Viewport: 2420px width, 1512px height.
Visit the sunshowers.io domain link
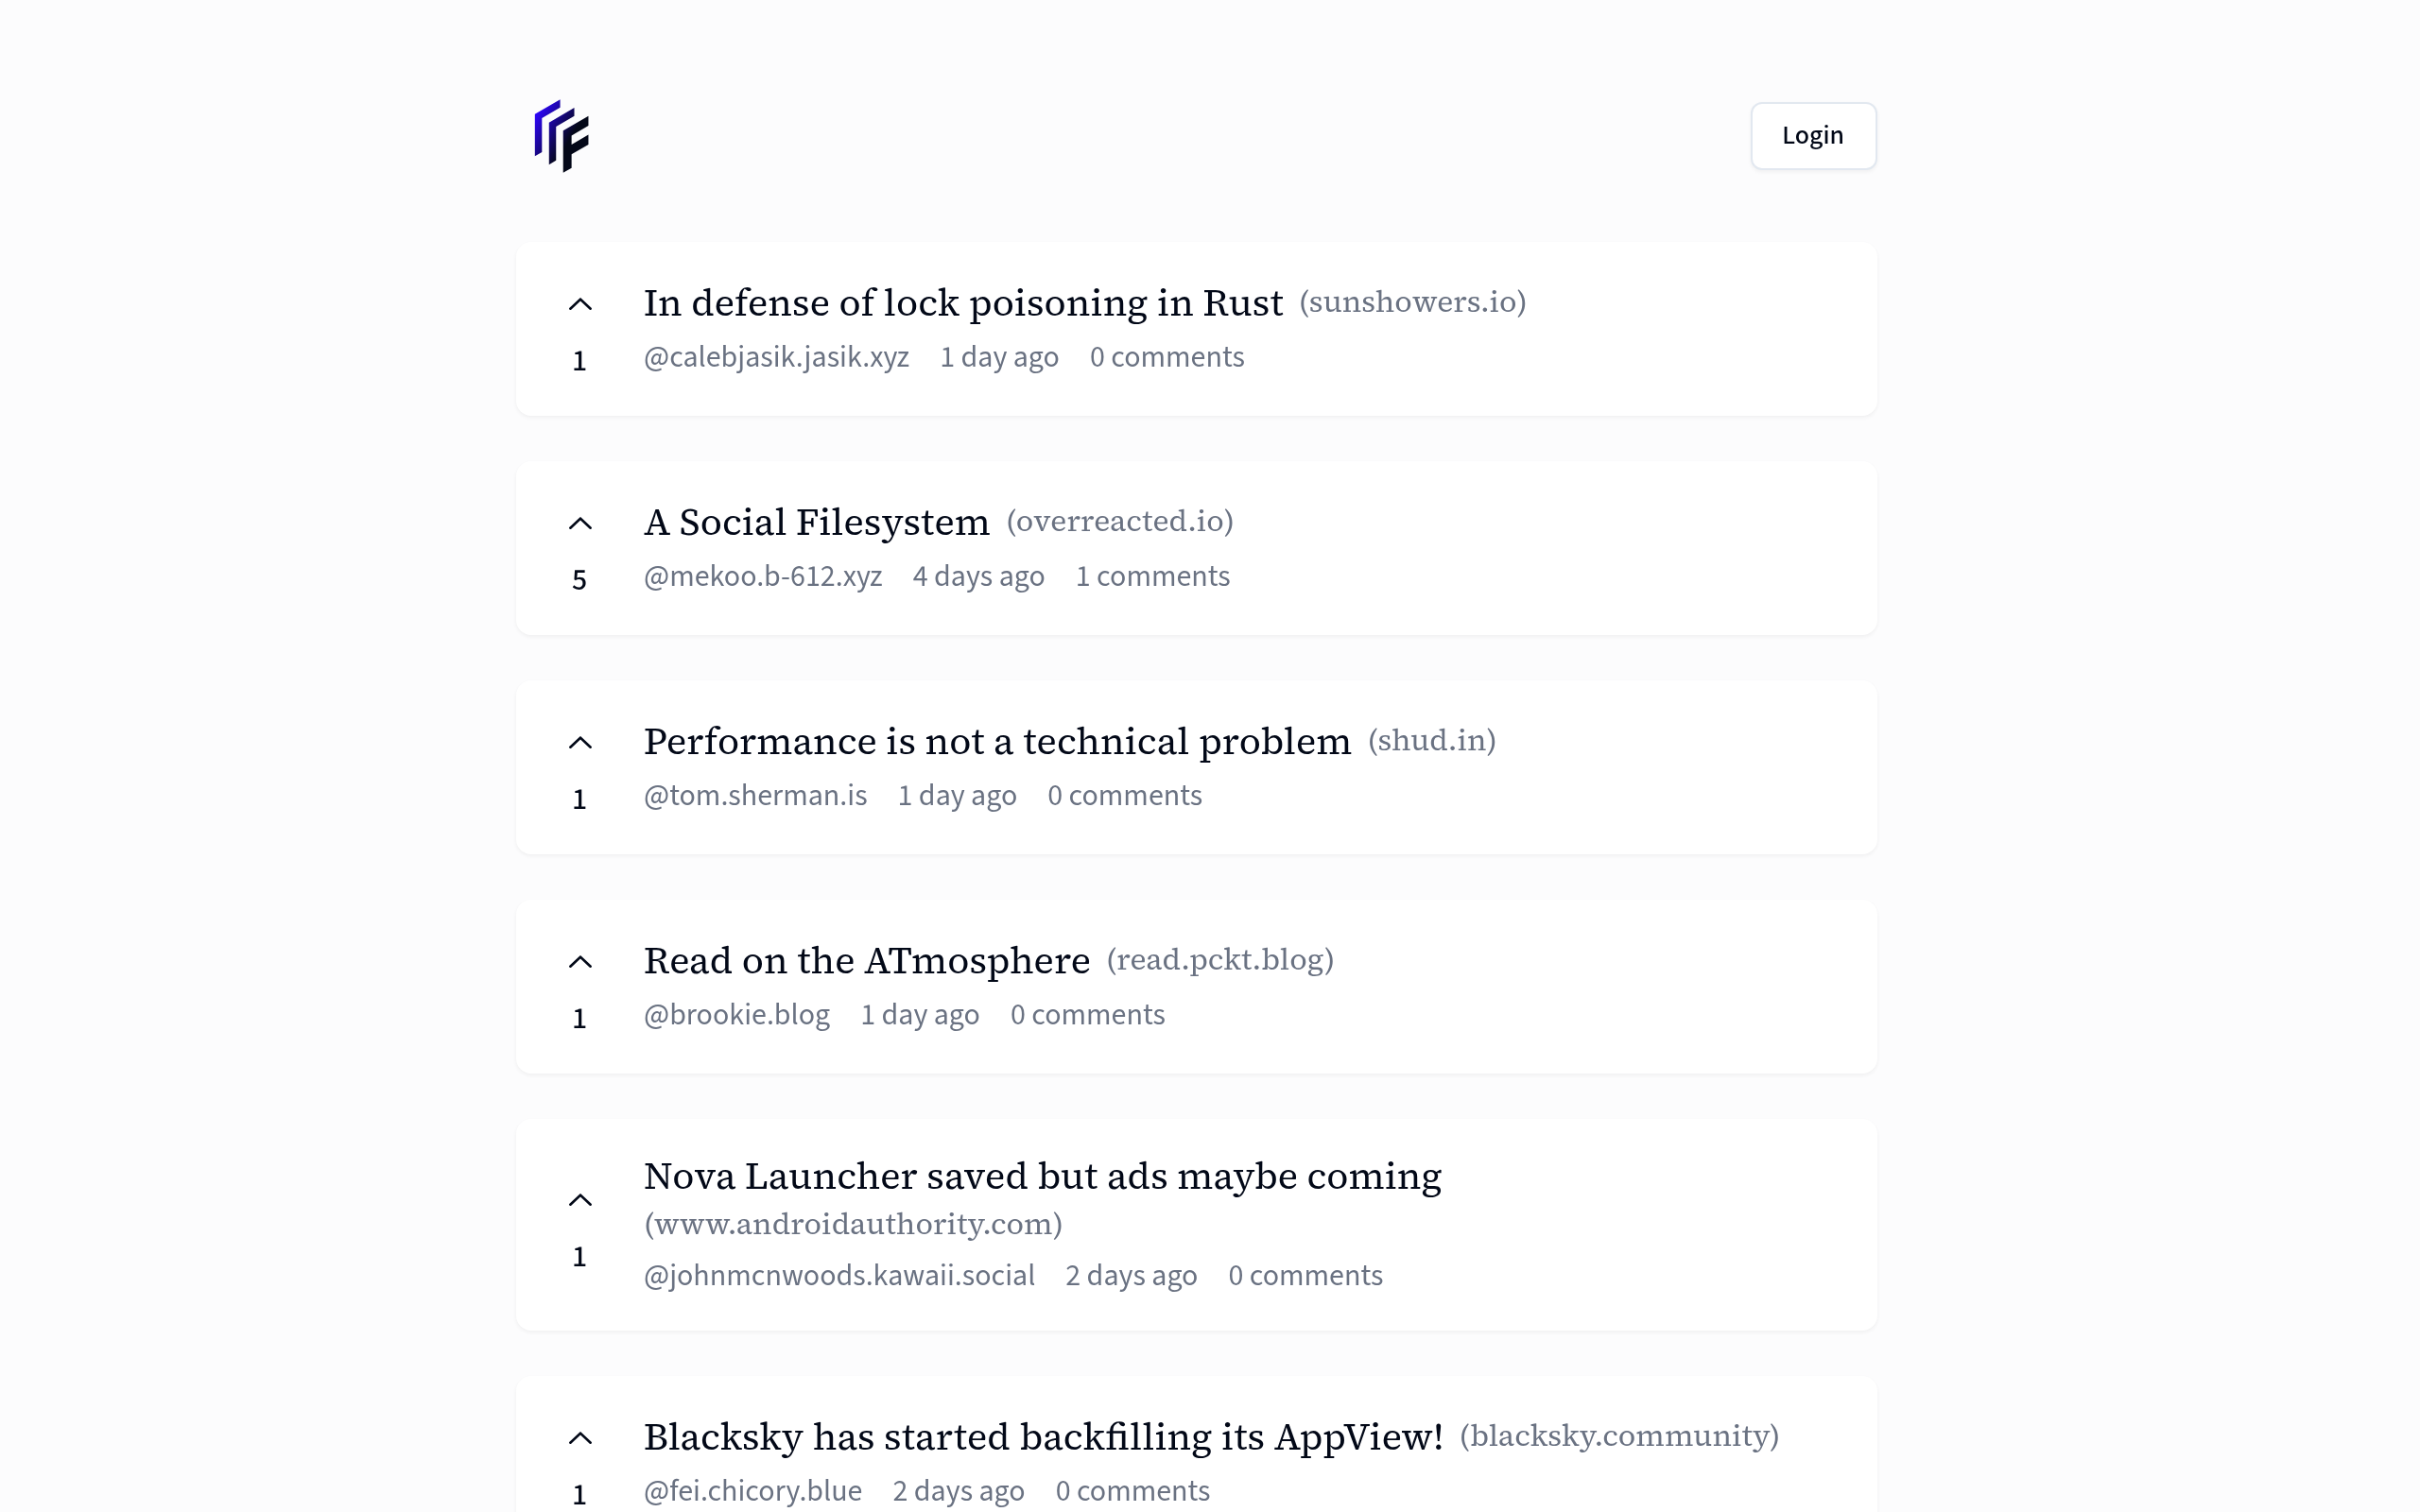pos(1413,302)
